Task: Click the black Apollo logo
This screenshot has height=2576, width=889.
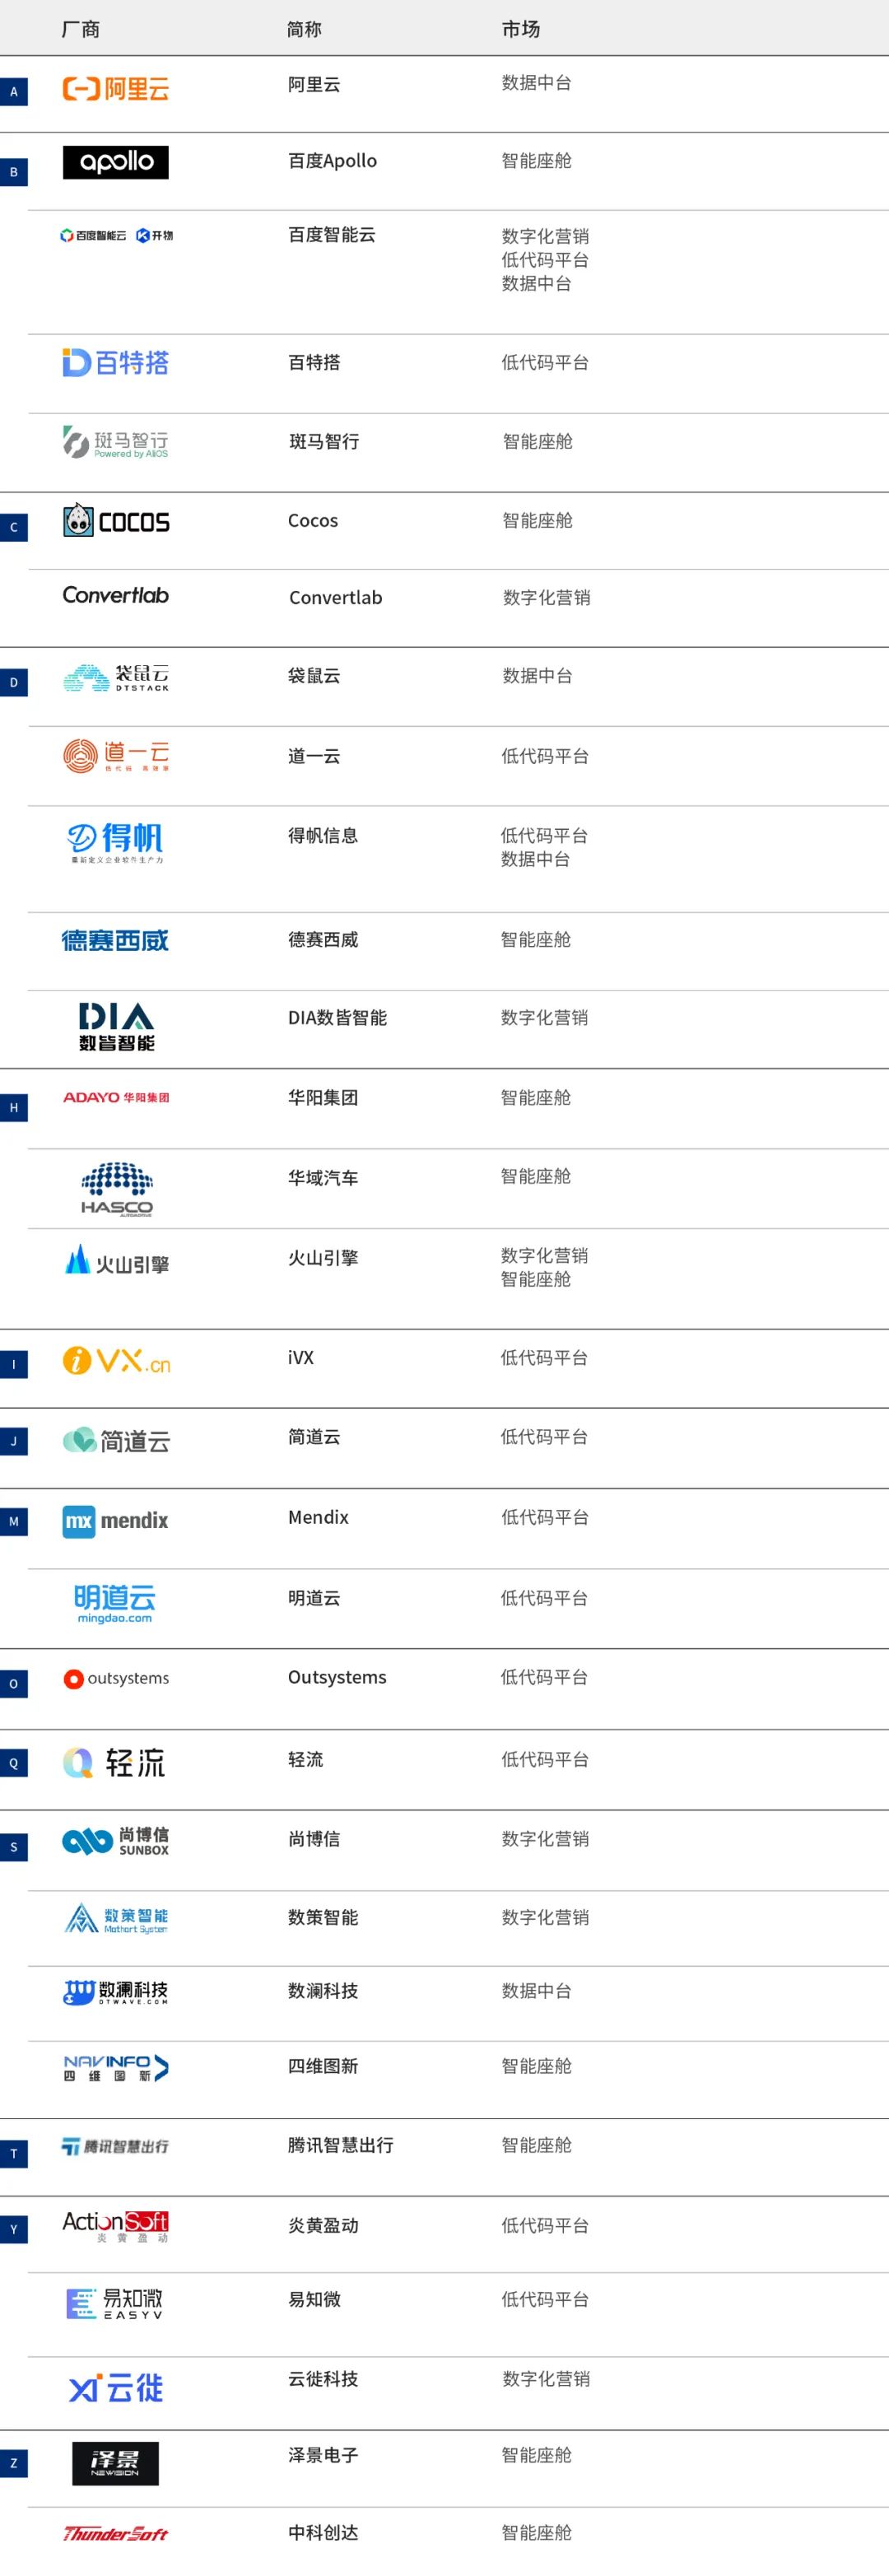Action: [115, 162]
